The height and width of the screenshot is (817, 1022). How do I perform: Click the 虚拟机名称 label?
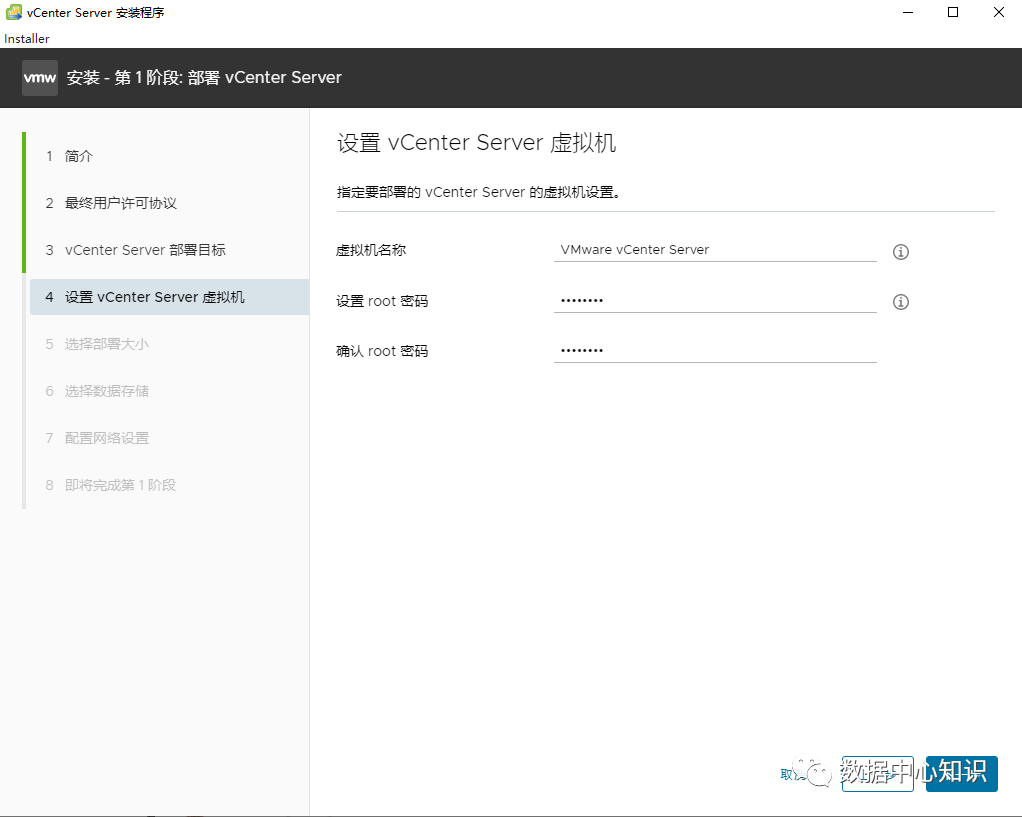[x=371, y=250]
